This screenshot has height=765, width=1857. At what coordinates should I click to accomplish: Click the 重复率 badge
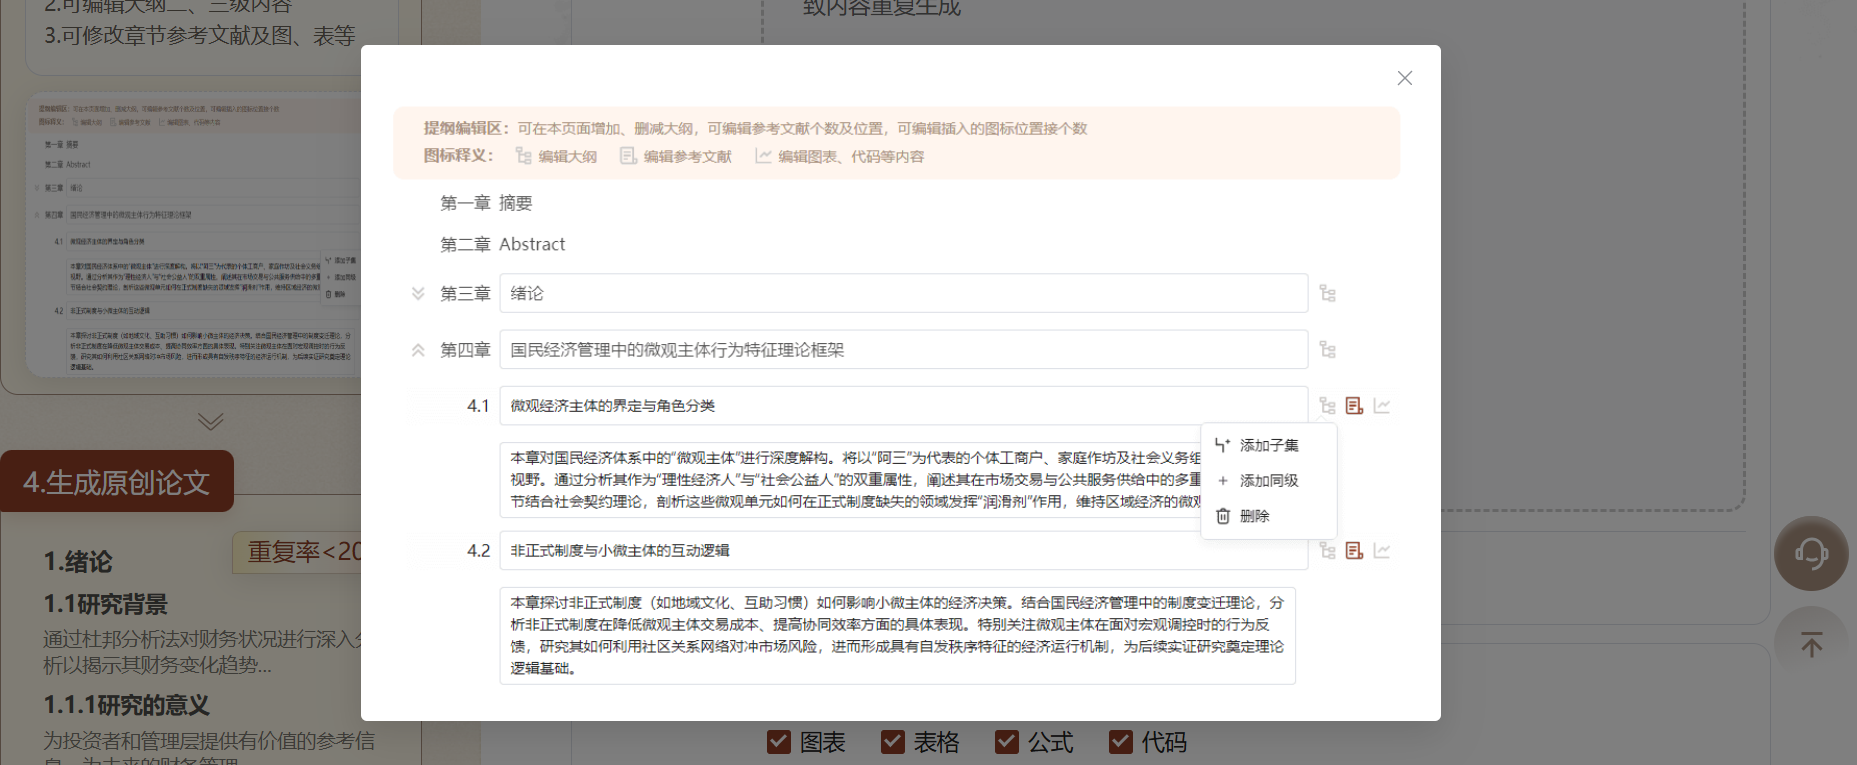pos(298,552)
